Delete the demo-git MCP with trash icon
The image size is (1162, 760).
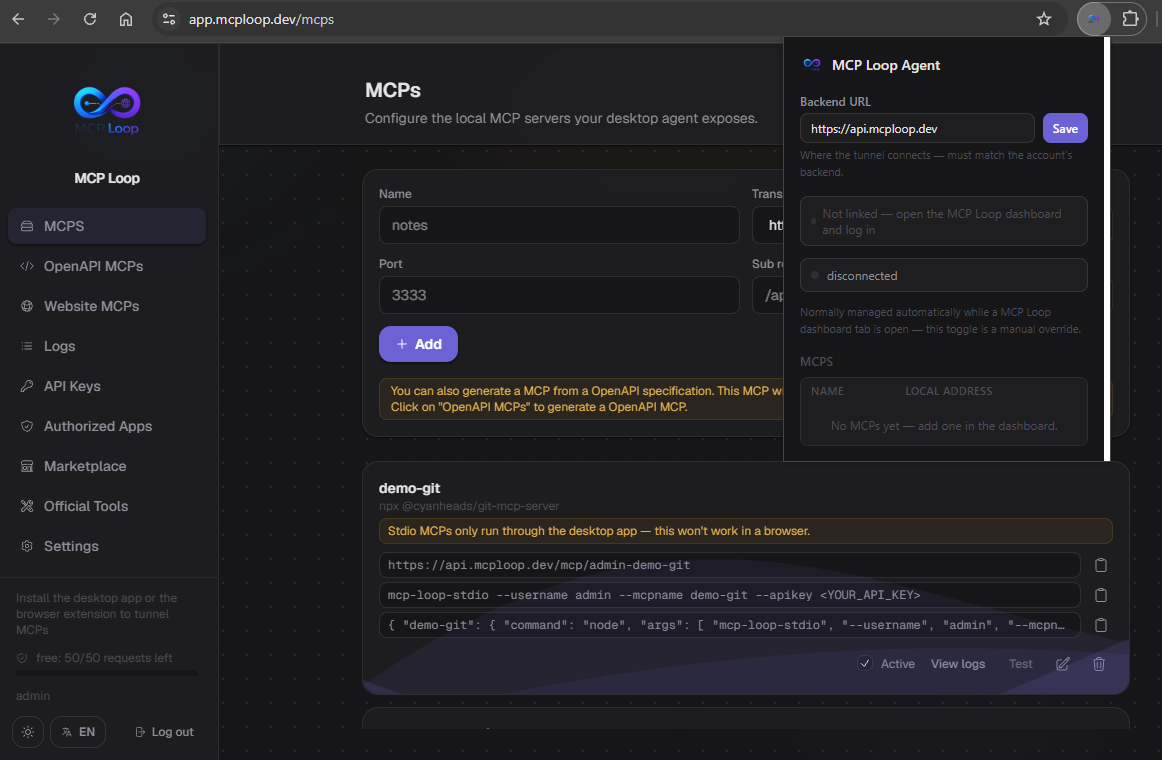[x=1099, y=664]
